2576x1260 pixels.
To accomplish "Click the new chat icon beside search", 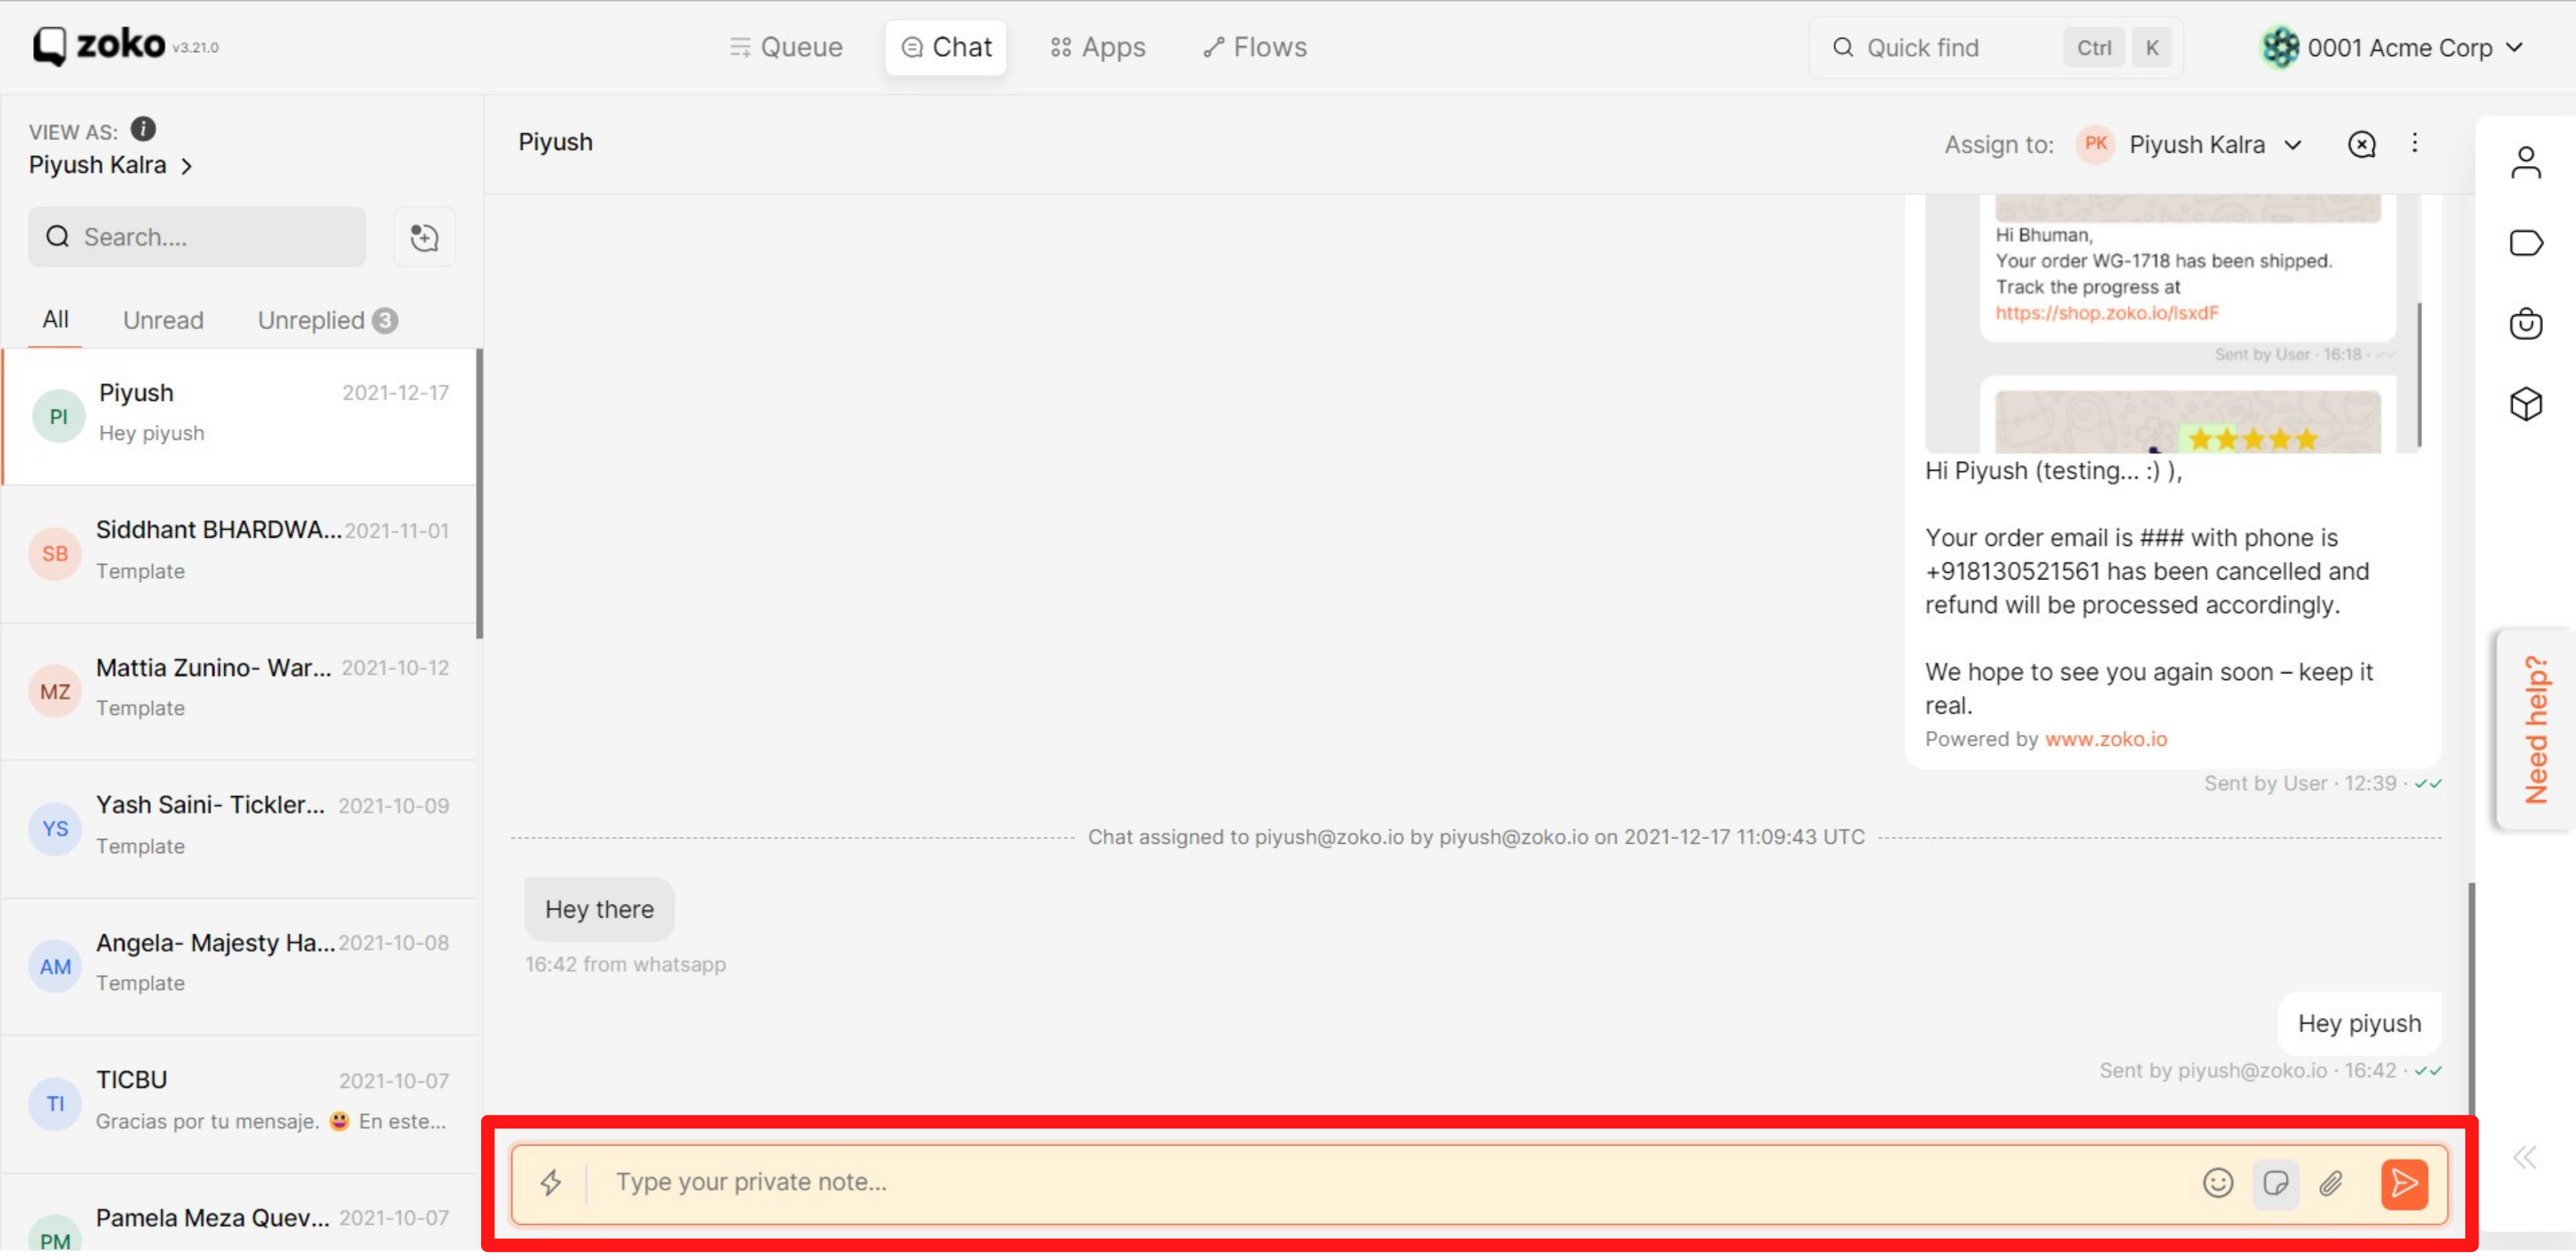I will pos(424,237).
